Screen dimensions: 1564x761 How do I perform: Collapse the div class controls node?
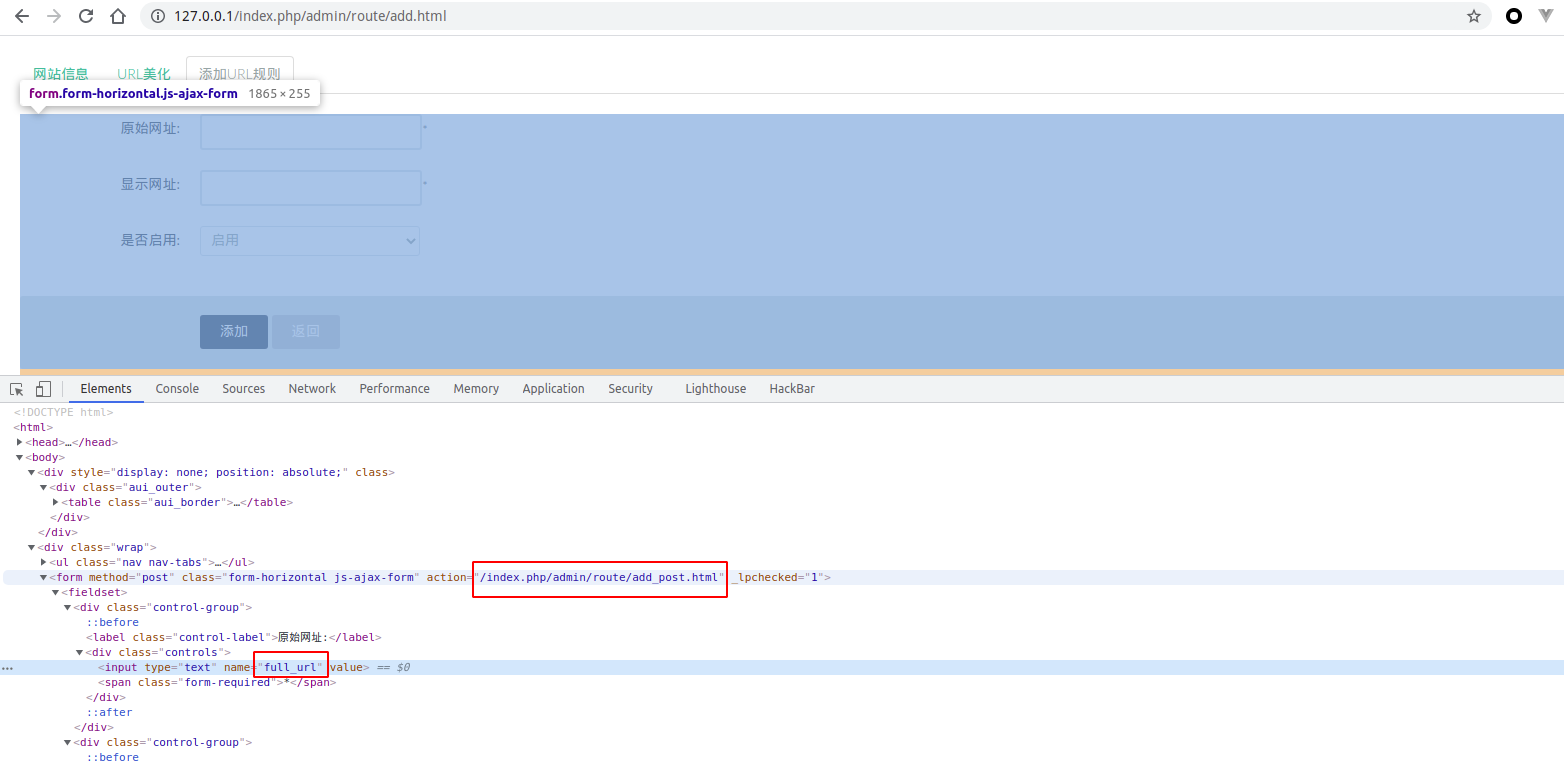(80, 652)
